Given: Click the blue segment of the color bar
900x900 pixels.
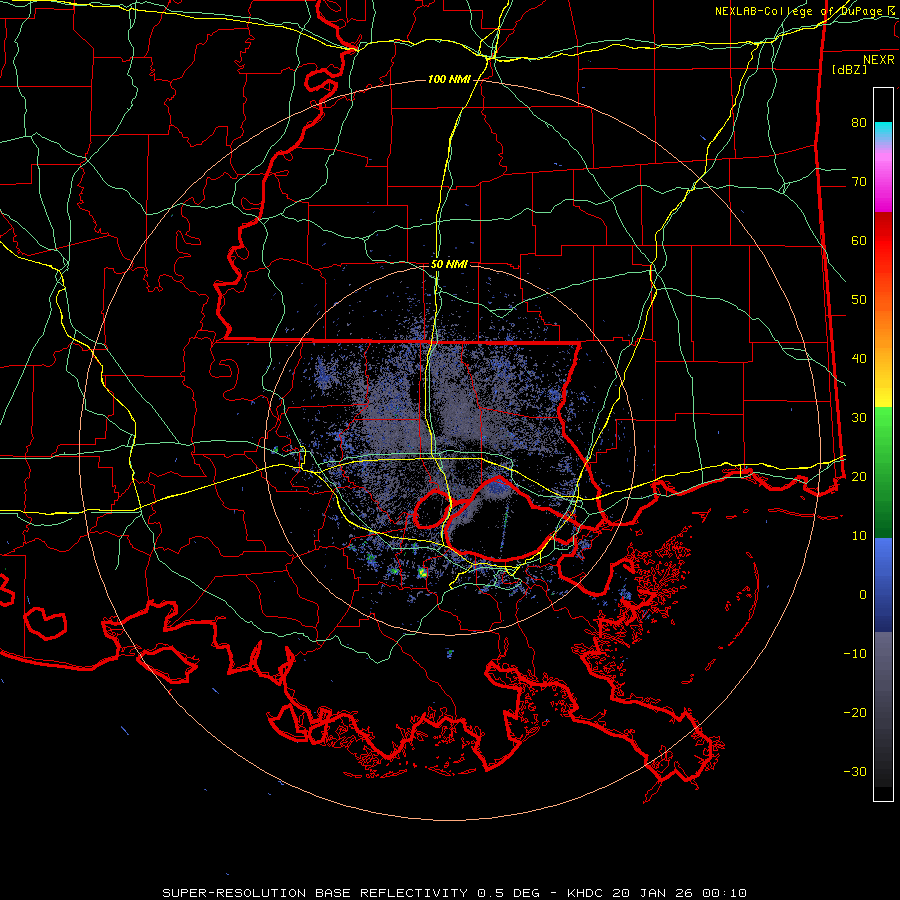Looking at the screenshot, I should (883, 585).
